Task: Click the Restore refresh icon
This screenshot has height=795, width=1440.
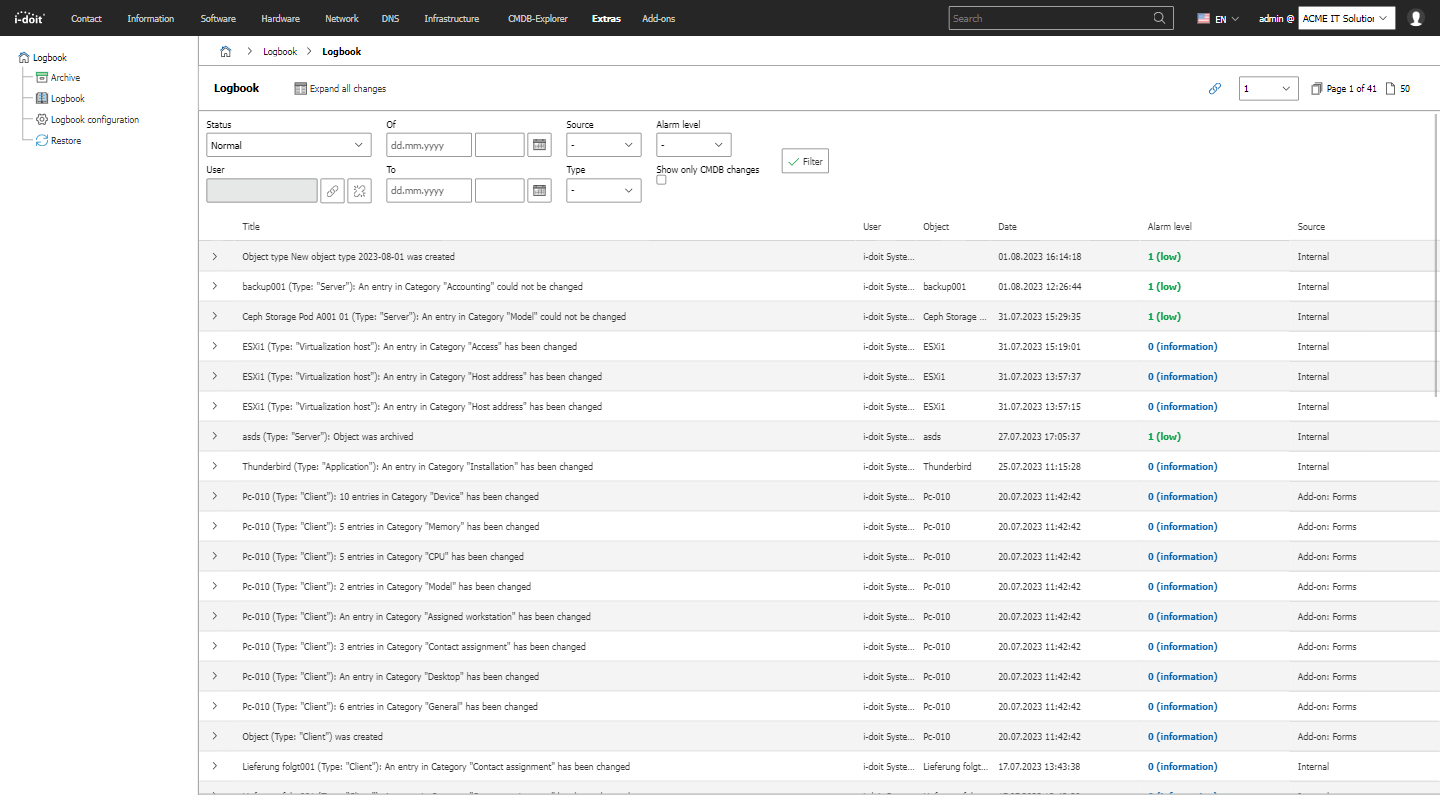Action: pos(42,141)
